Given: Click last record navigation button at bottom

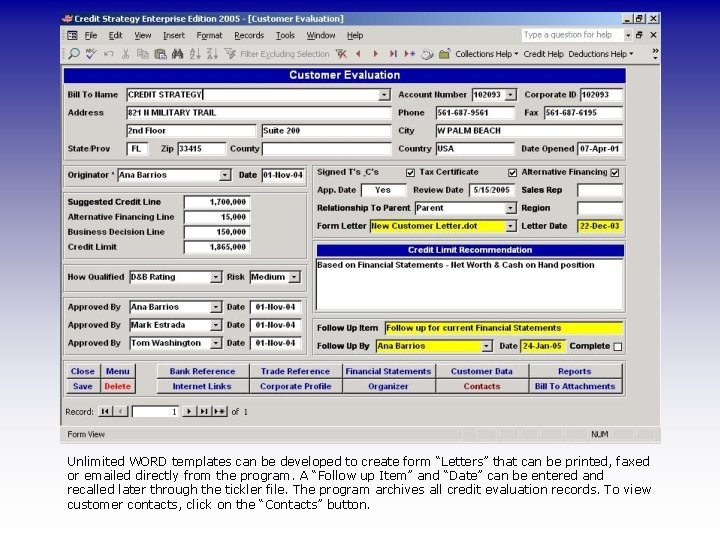Looking at the screenshot, I should point(203,411).
